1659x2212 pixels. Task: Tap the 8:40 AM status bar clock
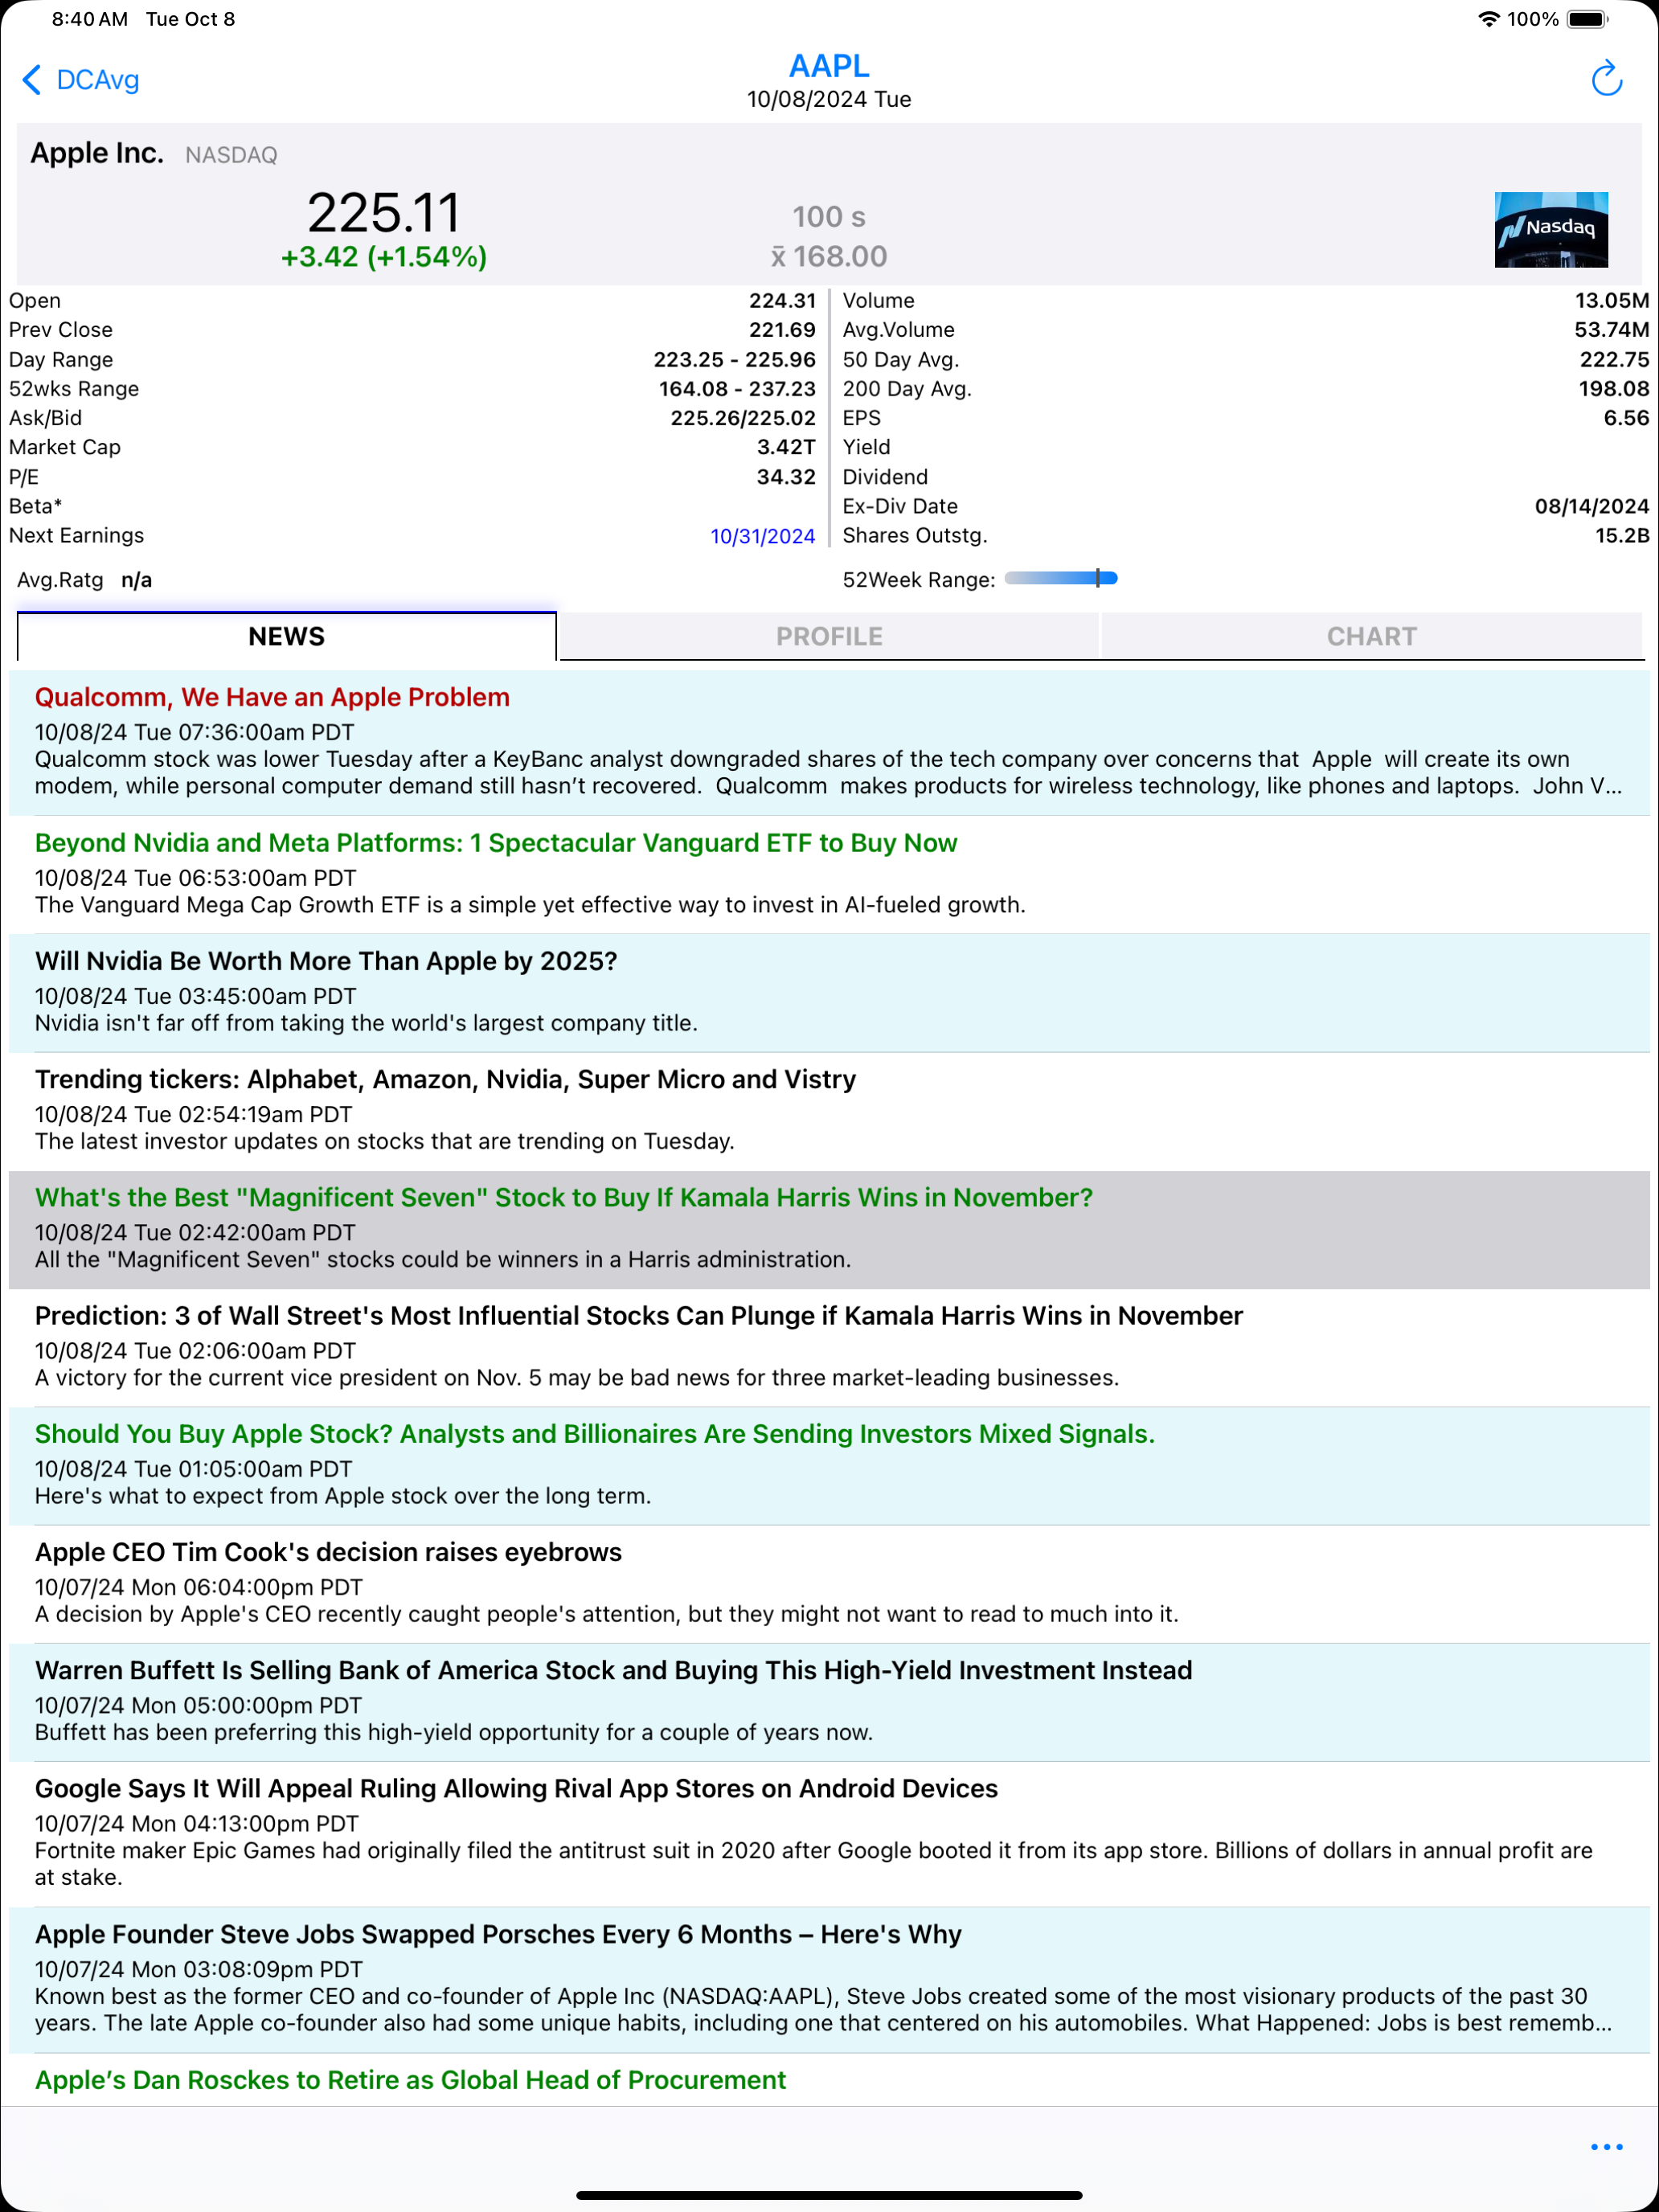[90, 19]
